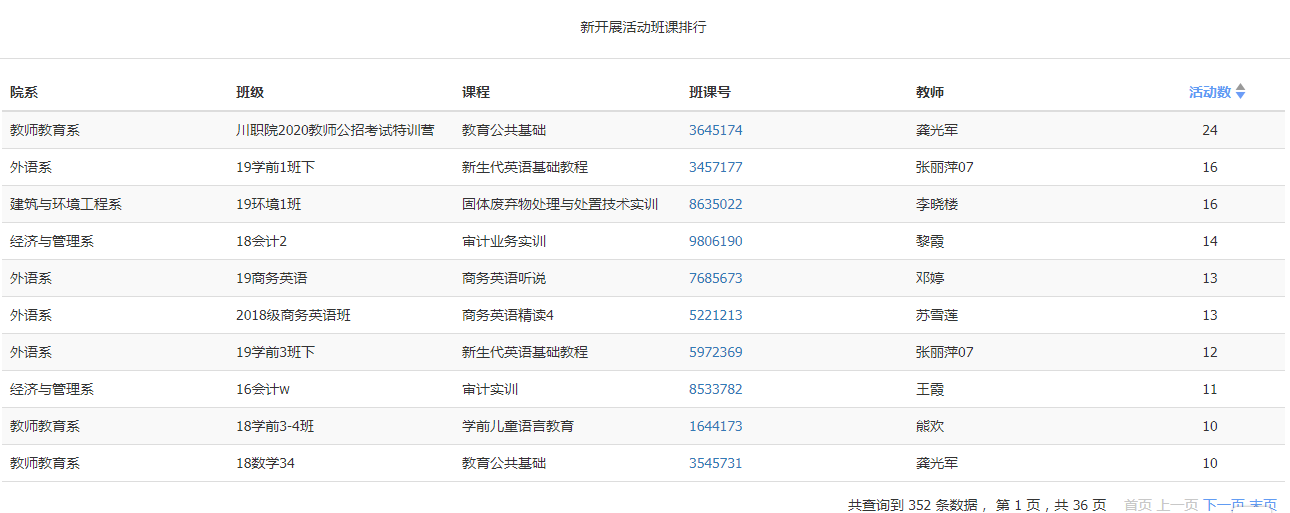Open class number 3545731 link
The height and width of the screenshot is (513, 1290).
click(x=716, y=463)
